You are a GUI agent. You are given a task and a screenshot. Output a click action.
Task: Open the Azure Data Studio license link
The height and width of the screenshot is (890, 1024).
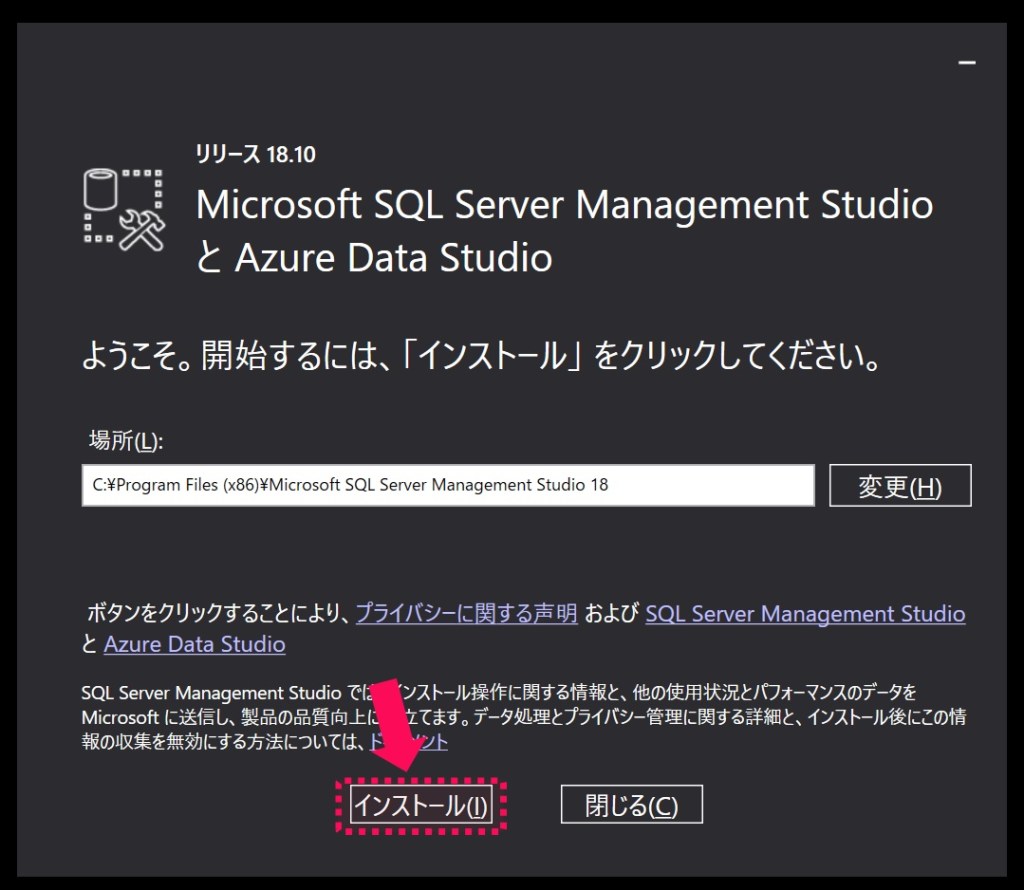point(195,644)
